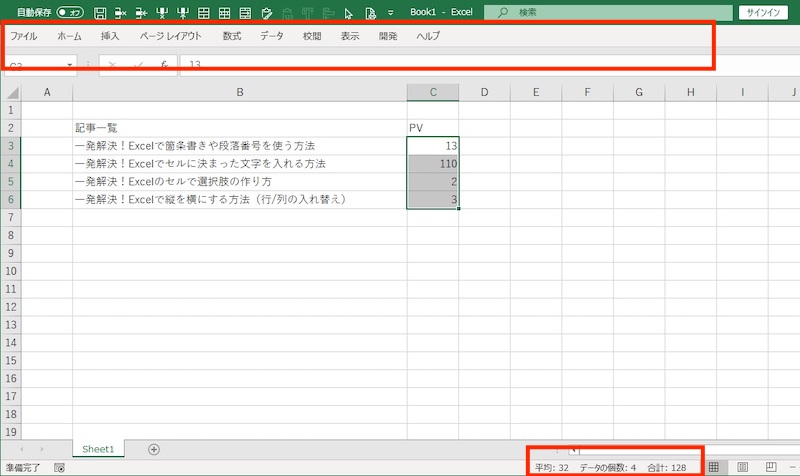Switch to Normal view icon
Screen dimensions: 800x476
coord(714,467)
